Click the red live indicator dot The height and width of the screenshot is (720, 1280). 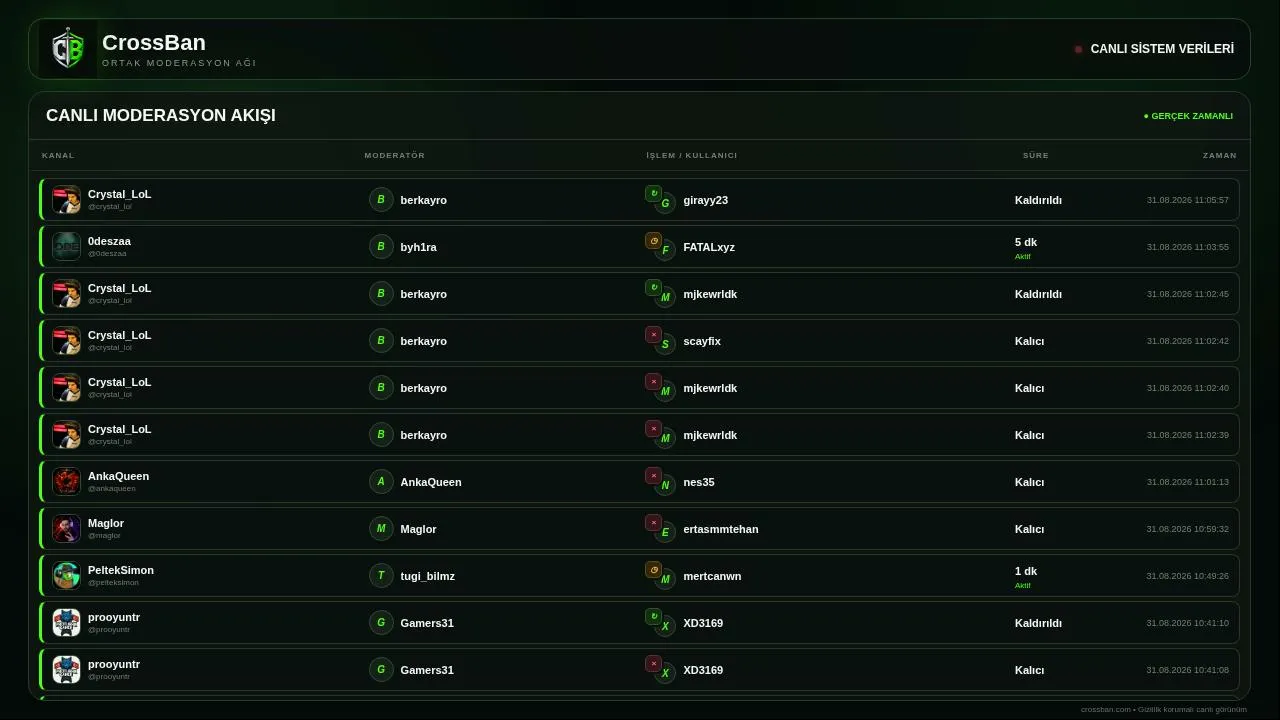1078,49
